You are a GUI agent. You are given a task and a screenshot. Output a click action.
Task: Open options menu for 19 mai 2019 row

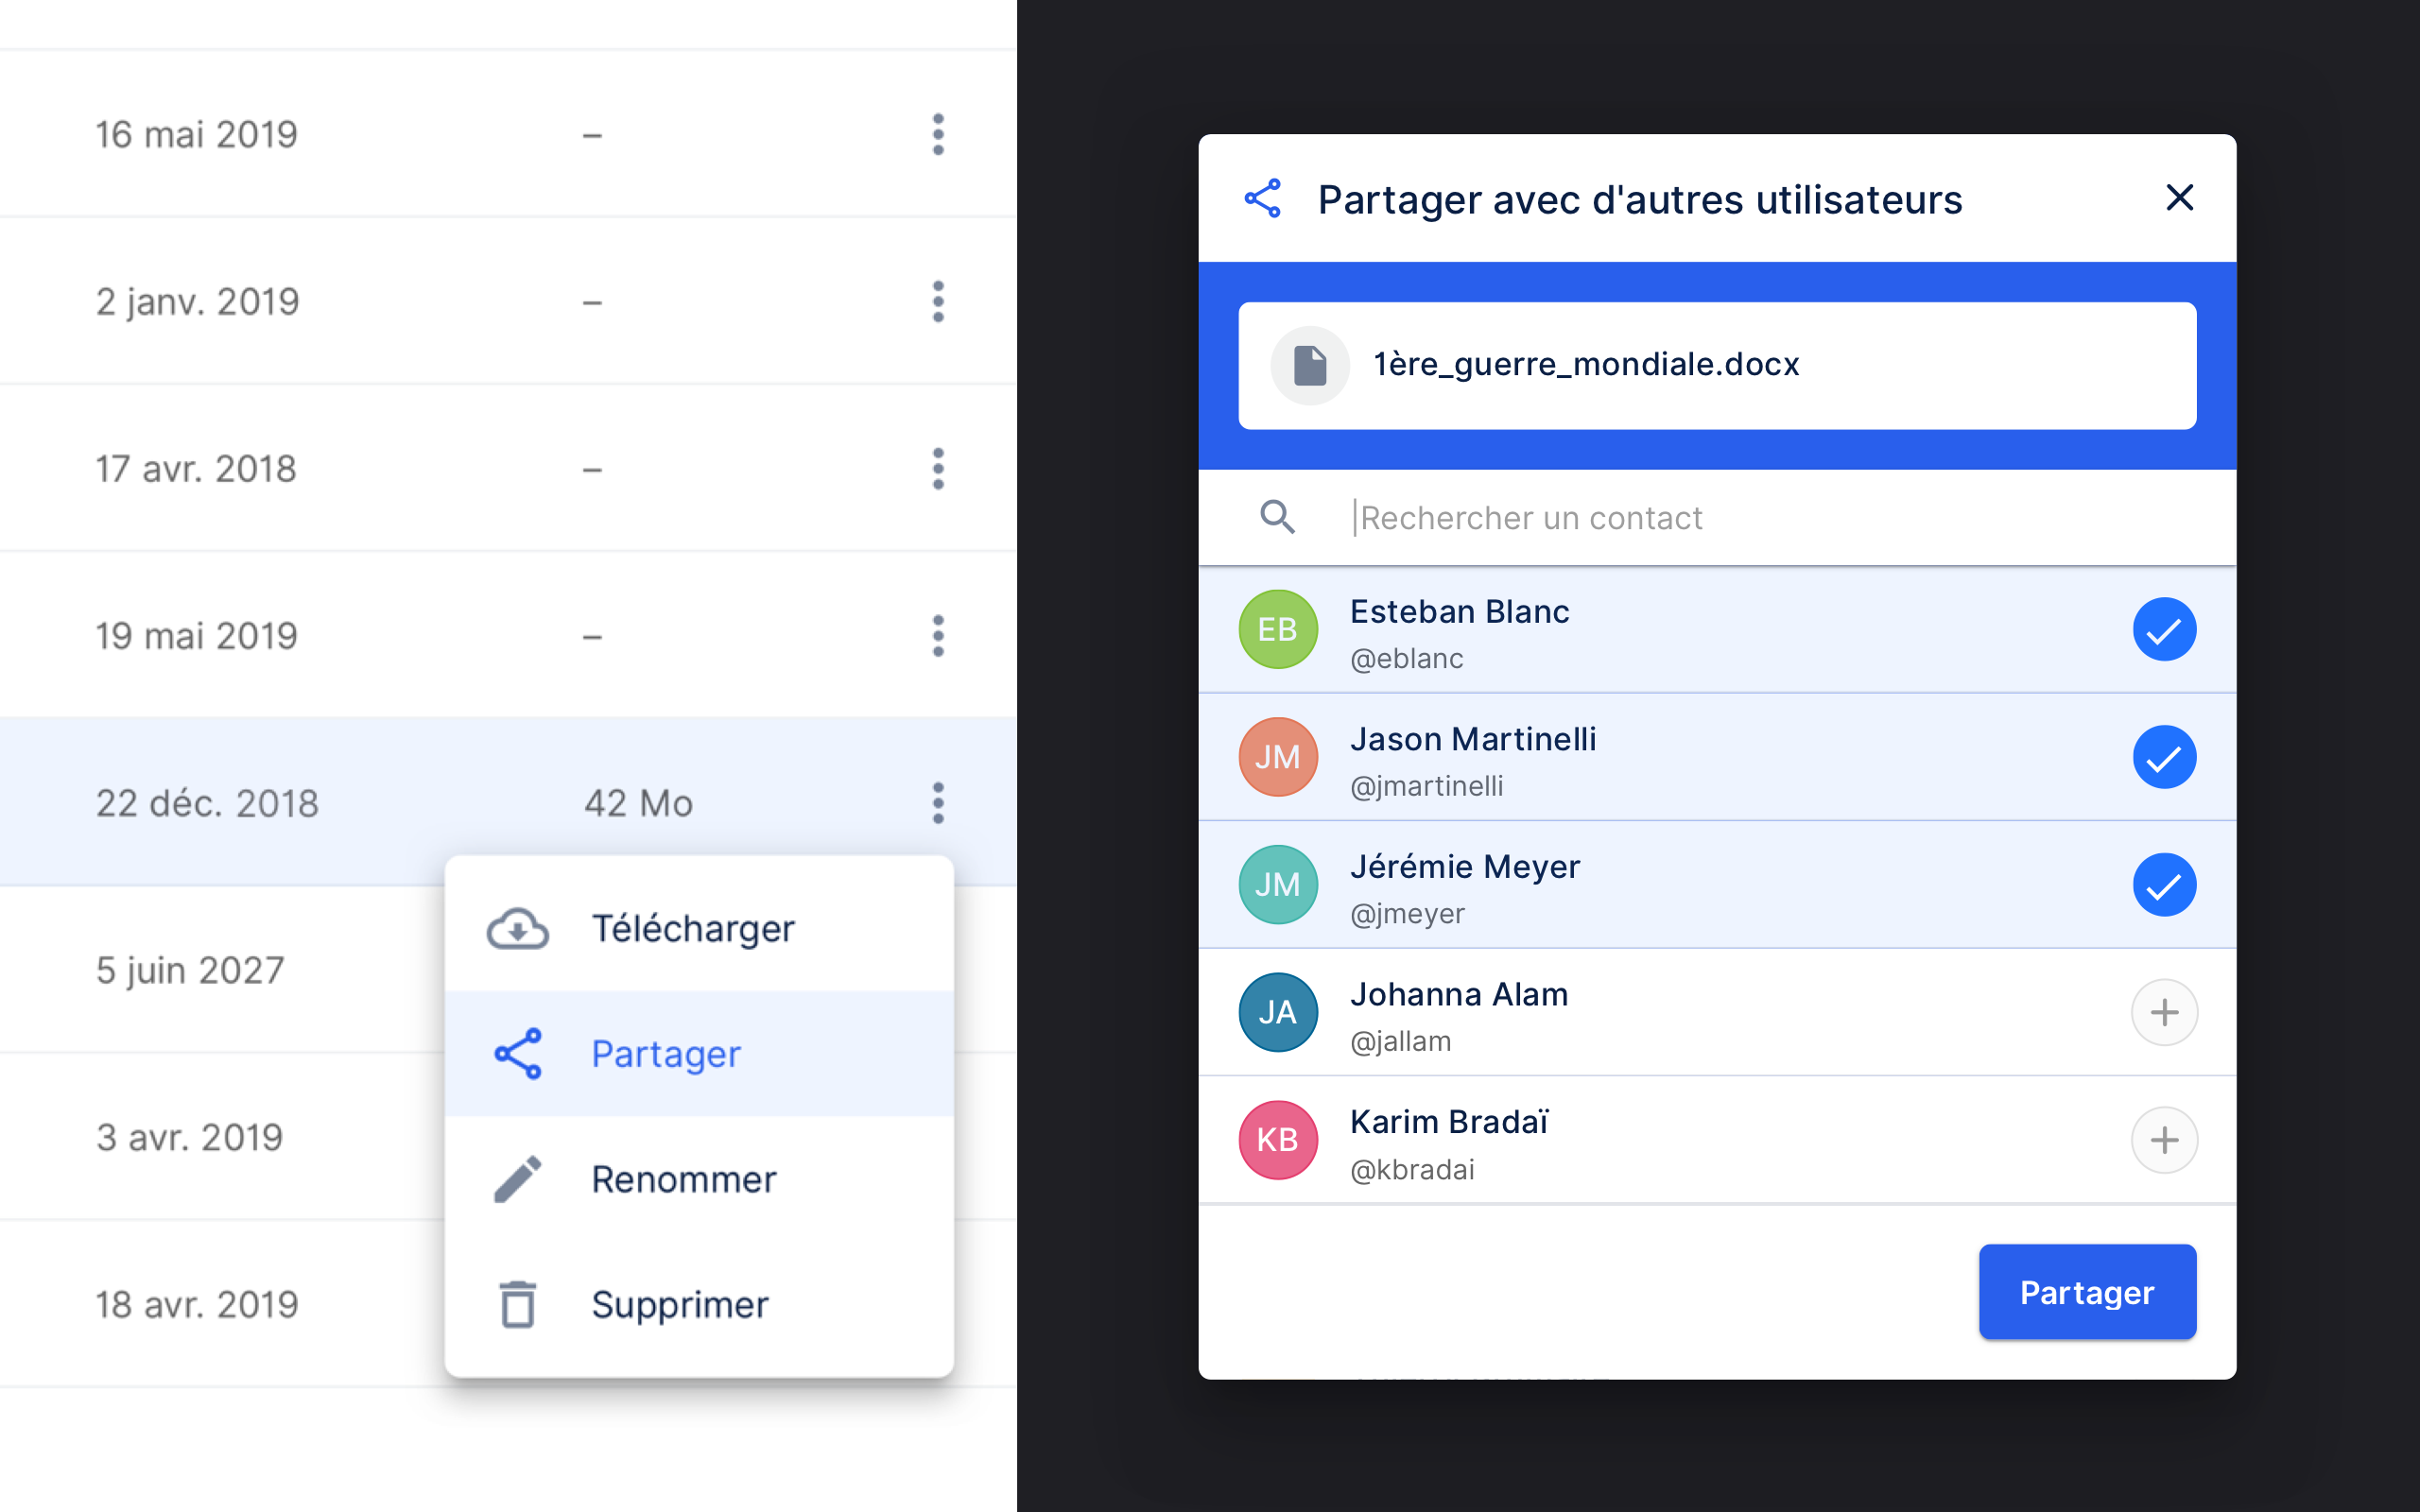click(x=938, y=635)
